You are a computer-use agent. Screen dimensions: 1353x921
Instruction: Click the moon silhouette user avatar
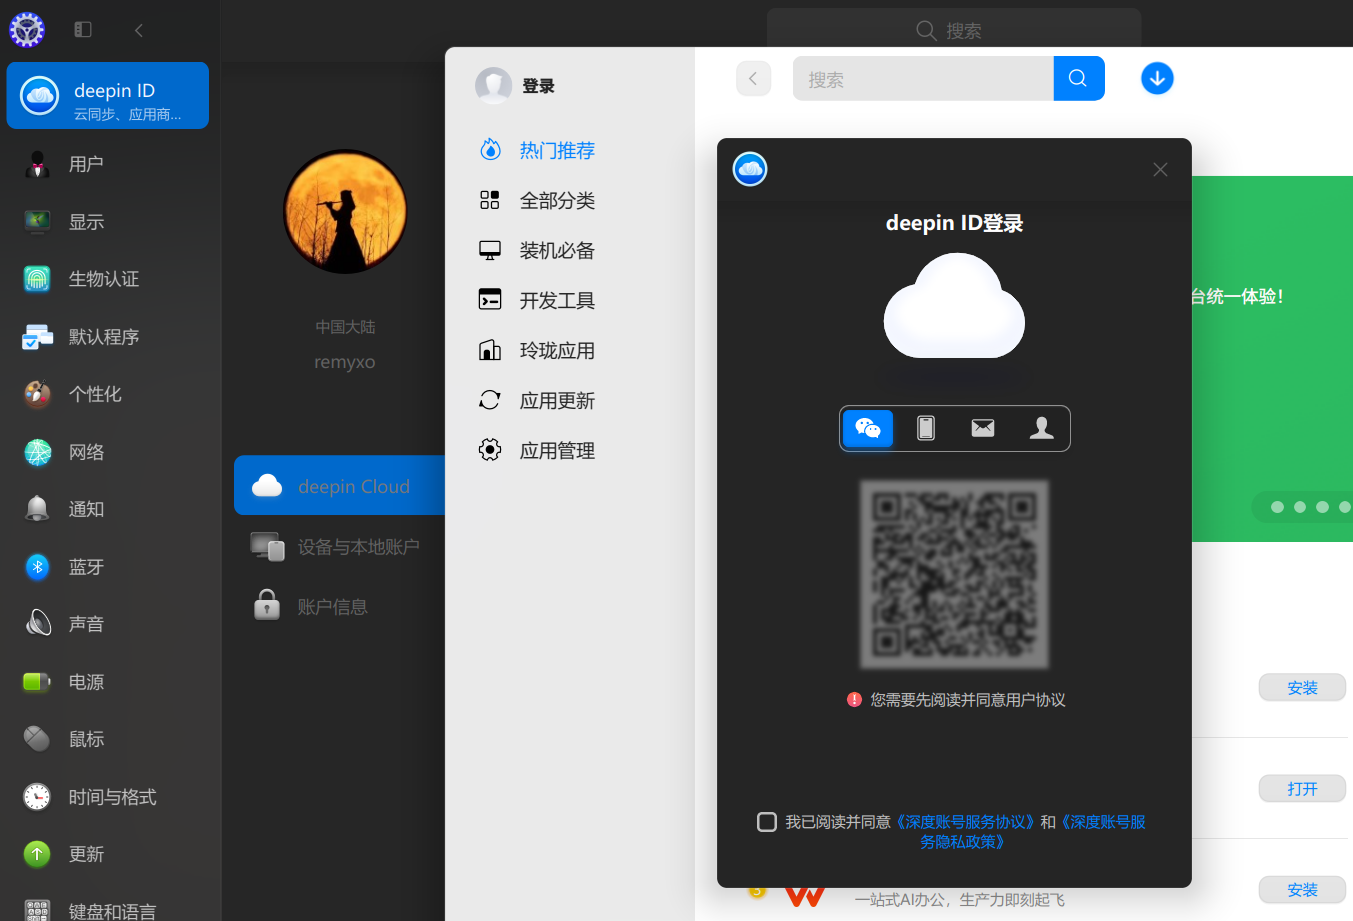tap(345, 212)
